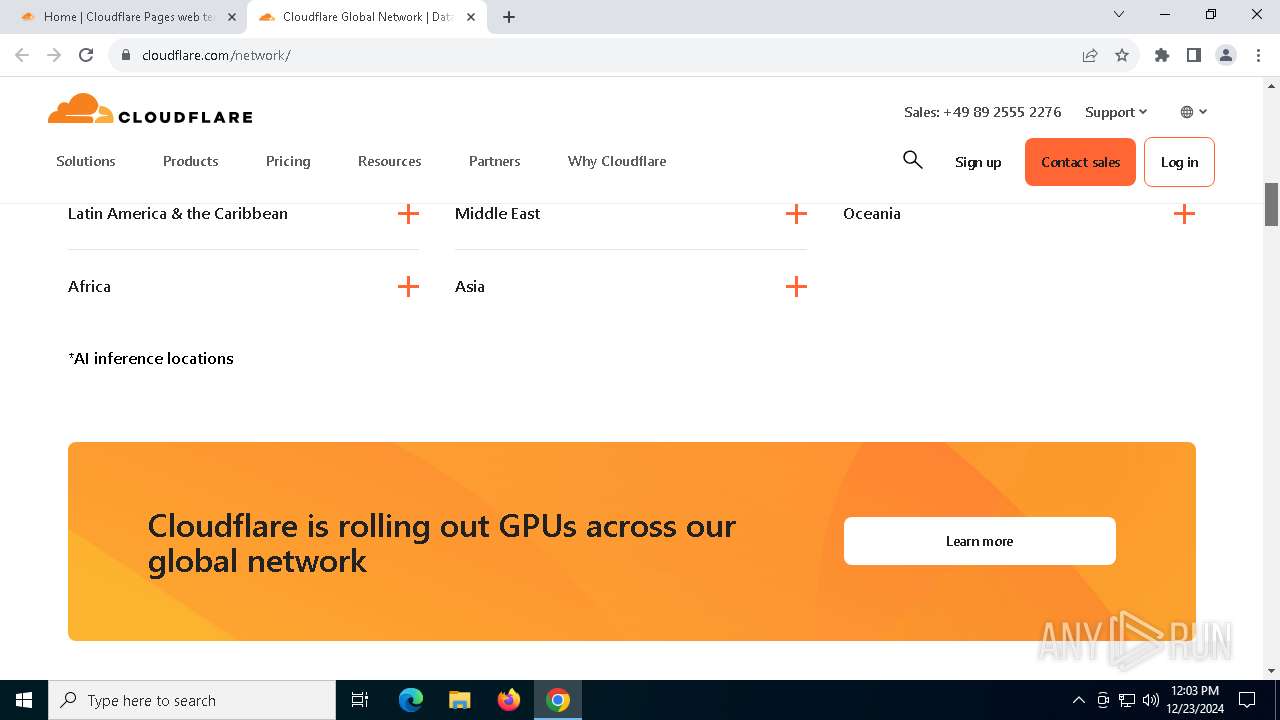Show hidden system tray icons
Screen dimensions: 1280x720
(x=1078, y=700)
